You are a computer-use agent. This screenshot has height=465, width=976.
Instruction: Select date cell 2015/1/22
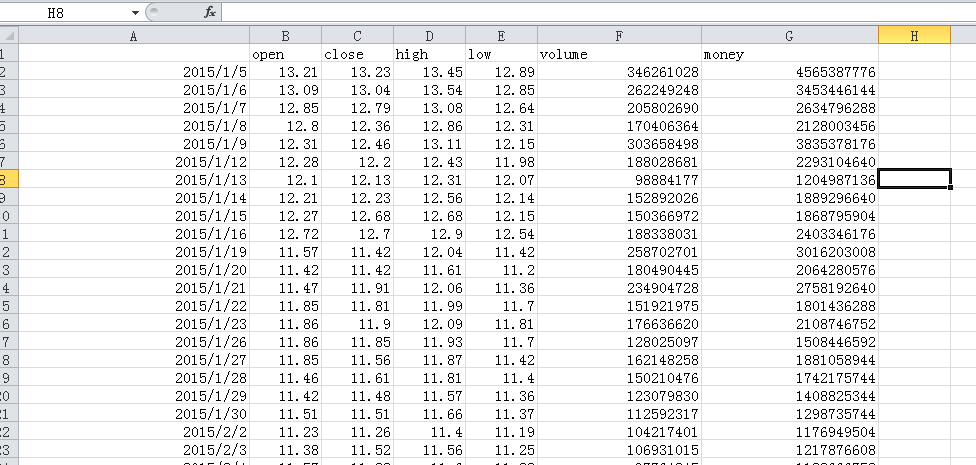(x=134, y=306)
